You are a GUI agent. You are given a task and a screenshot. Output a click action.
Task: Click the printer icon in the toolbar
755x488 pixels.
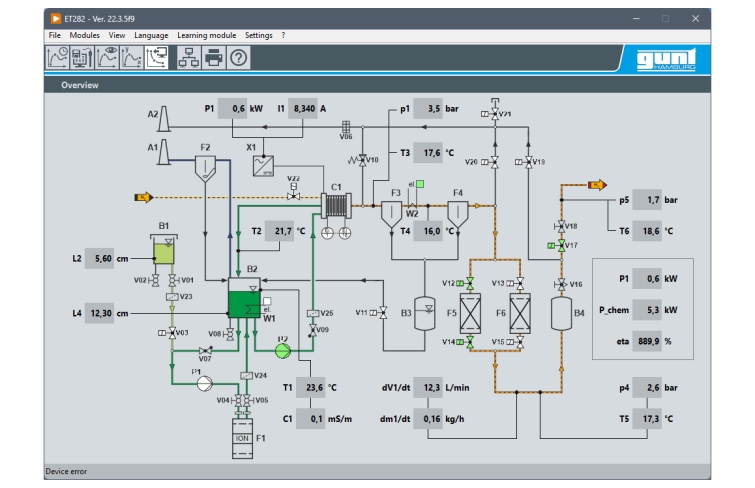point(213,58)
